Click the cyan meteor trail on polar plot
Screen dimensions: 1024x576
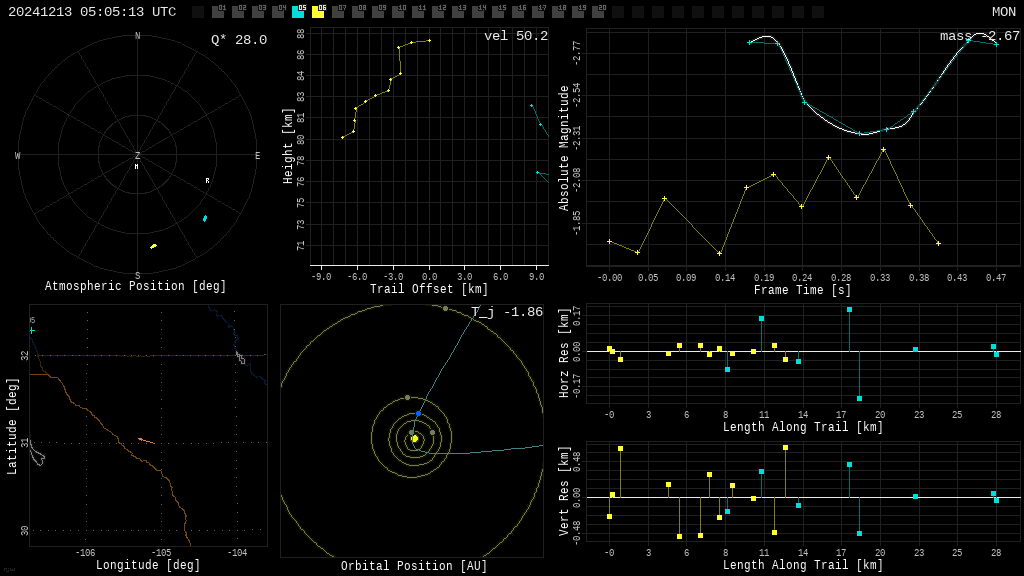[205, 218]
